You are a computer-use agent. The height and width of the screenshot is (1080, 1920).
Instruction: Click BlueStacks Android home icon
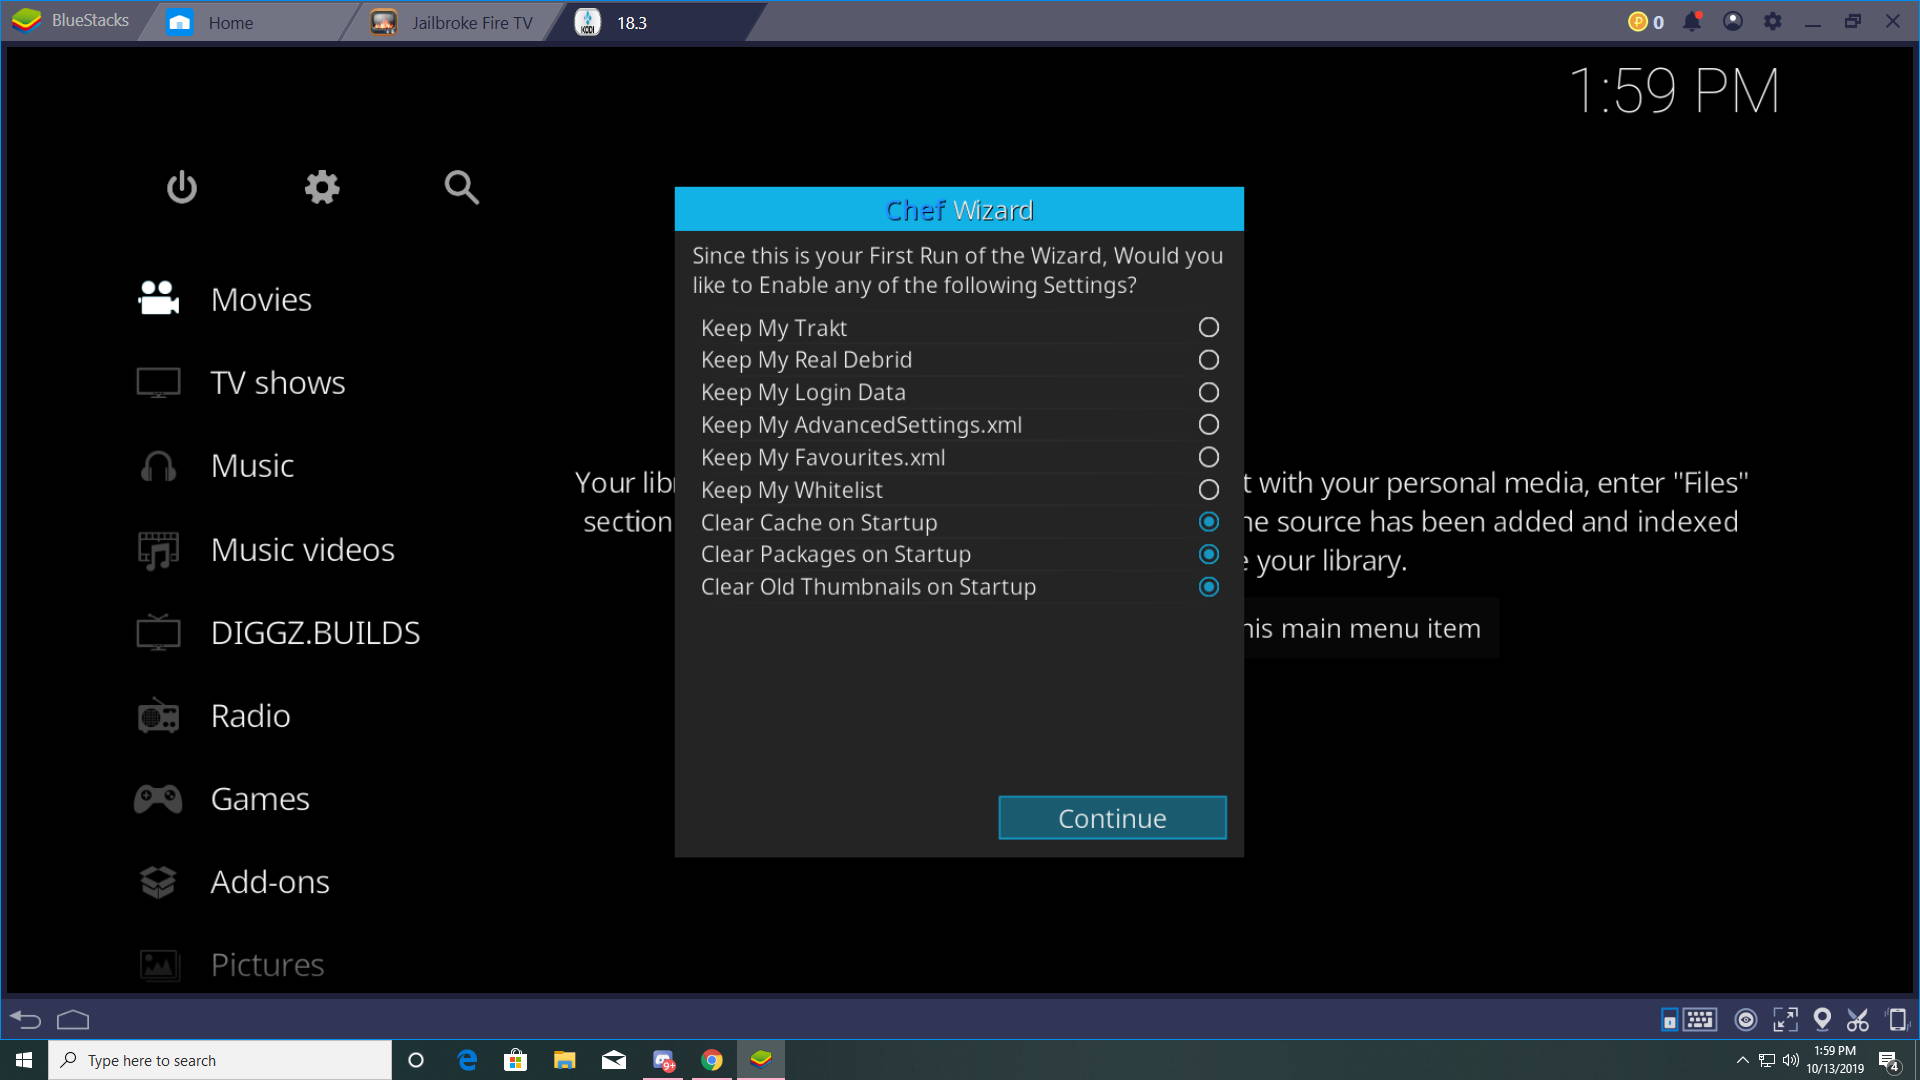(x=73, y=1019)
